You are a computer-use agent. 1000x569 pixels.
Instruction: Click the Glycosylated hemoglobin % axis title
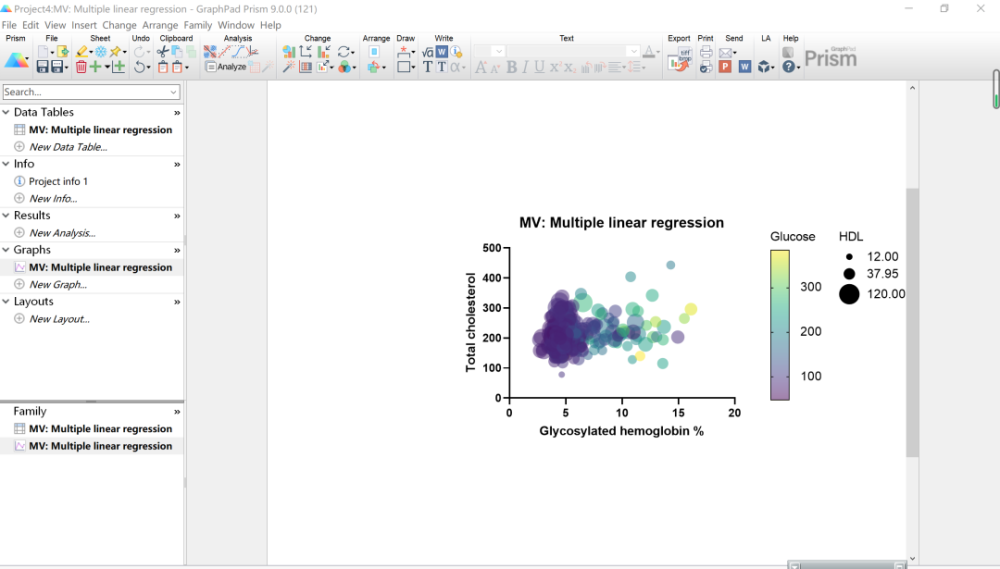[621, 431]
